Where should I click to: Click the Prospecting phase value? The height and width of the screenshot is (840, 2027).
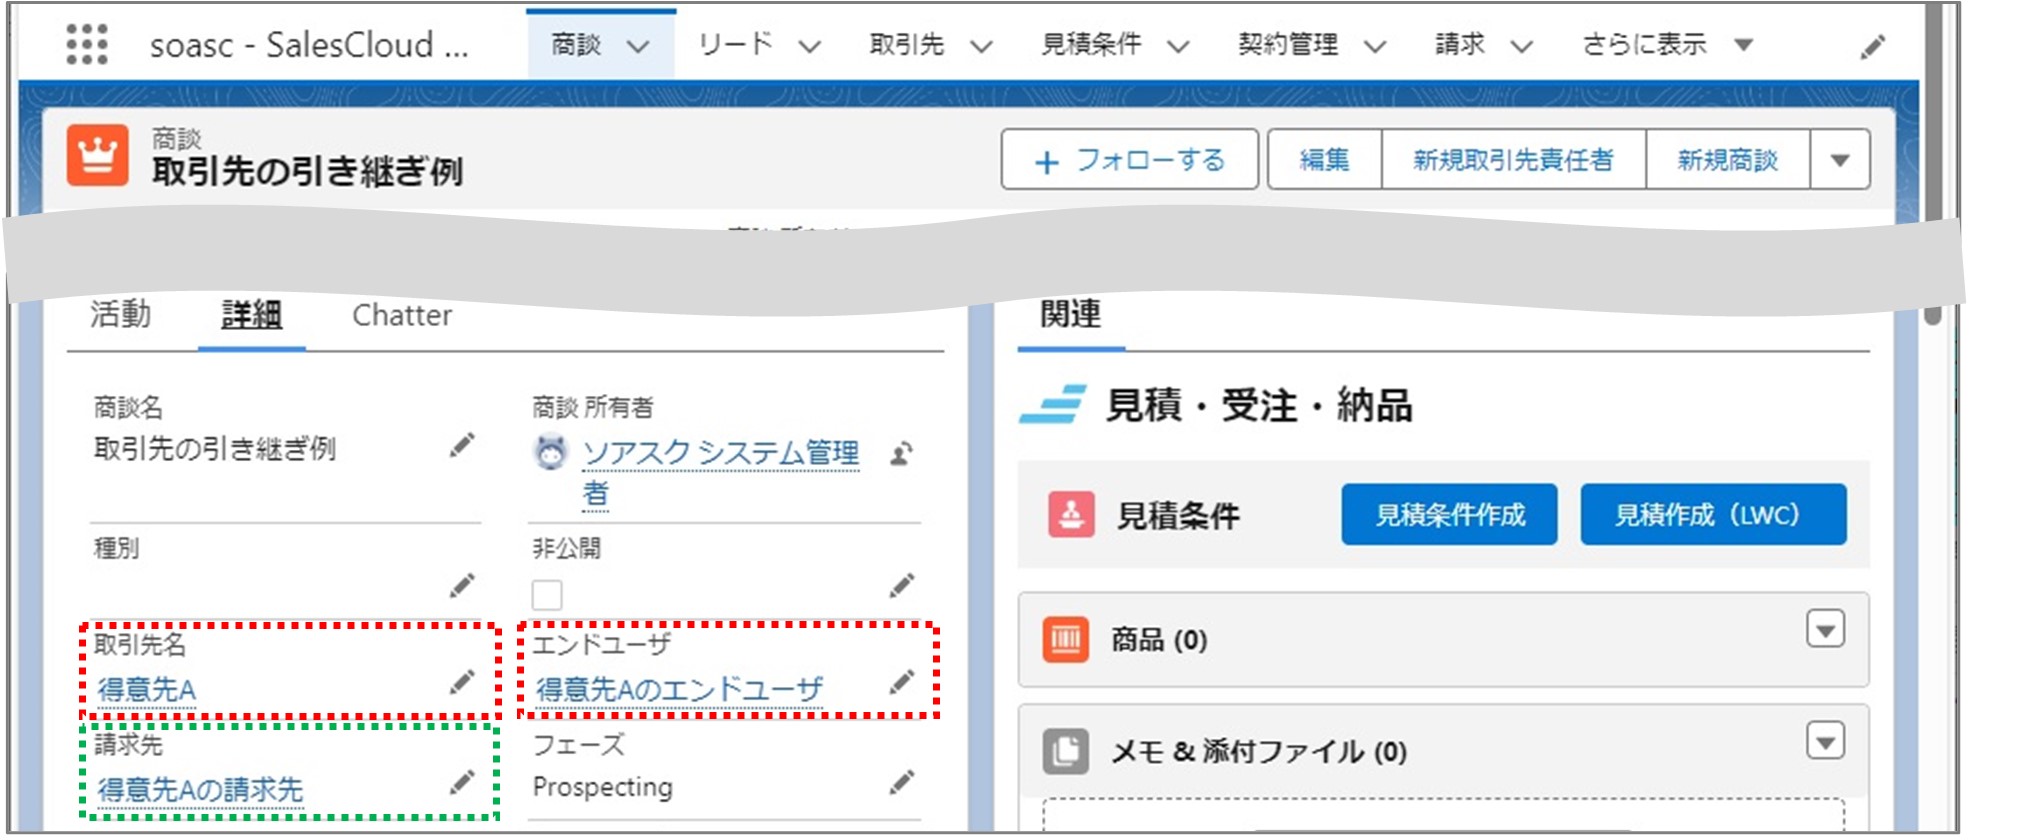tap(603, 787)
